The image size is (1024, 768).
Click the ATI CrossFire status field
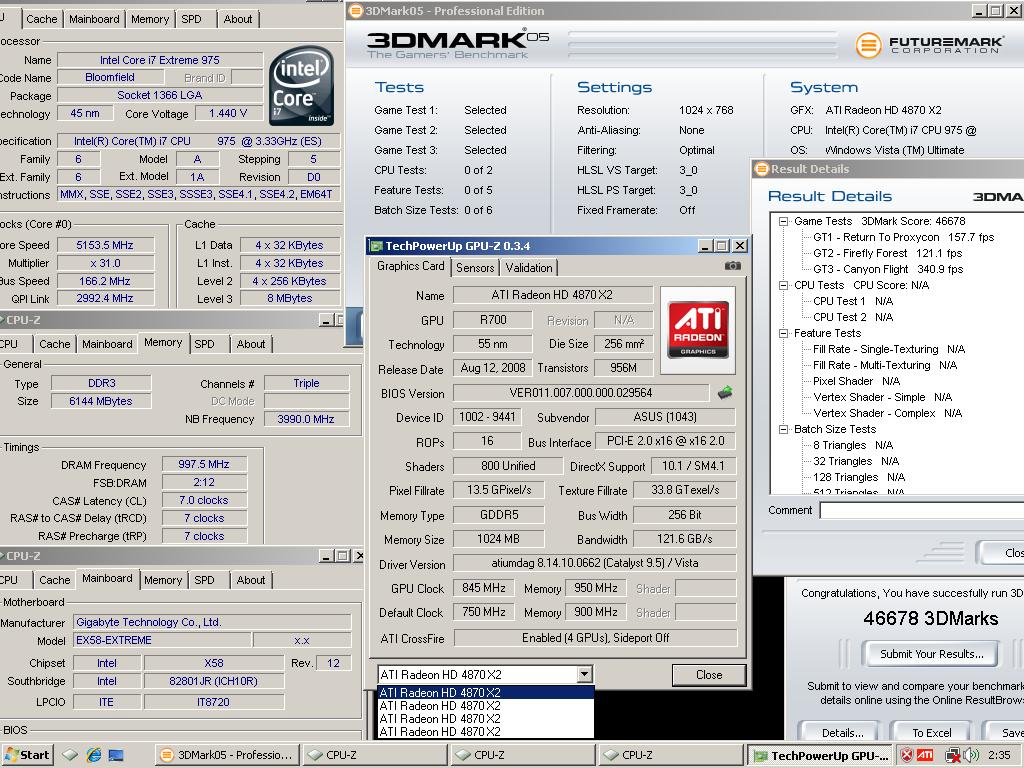click(595, 637)
